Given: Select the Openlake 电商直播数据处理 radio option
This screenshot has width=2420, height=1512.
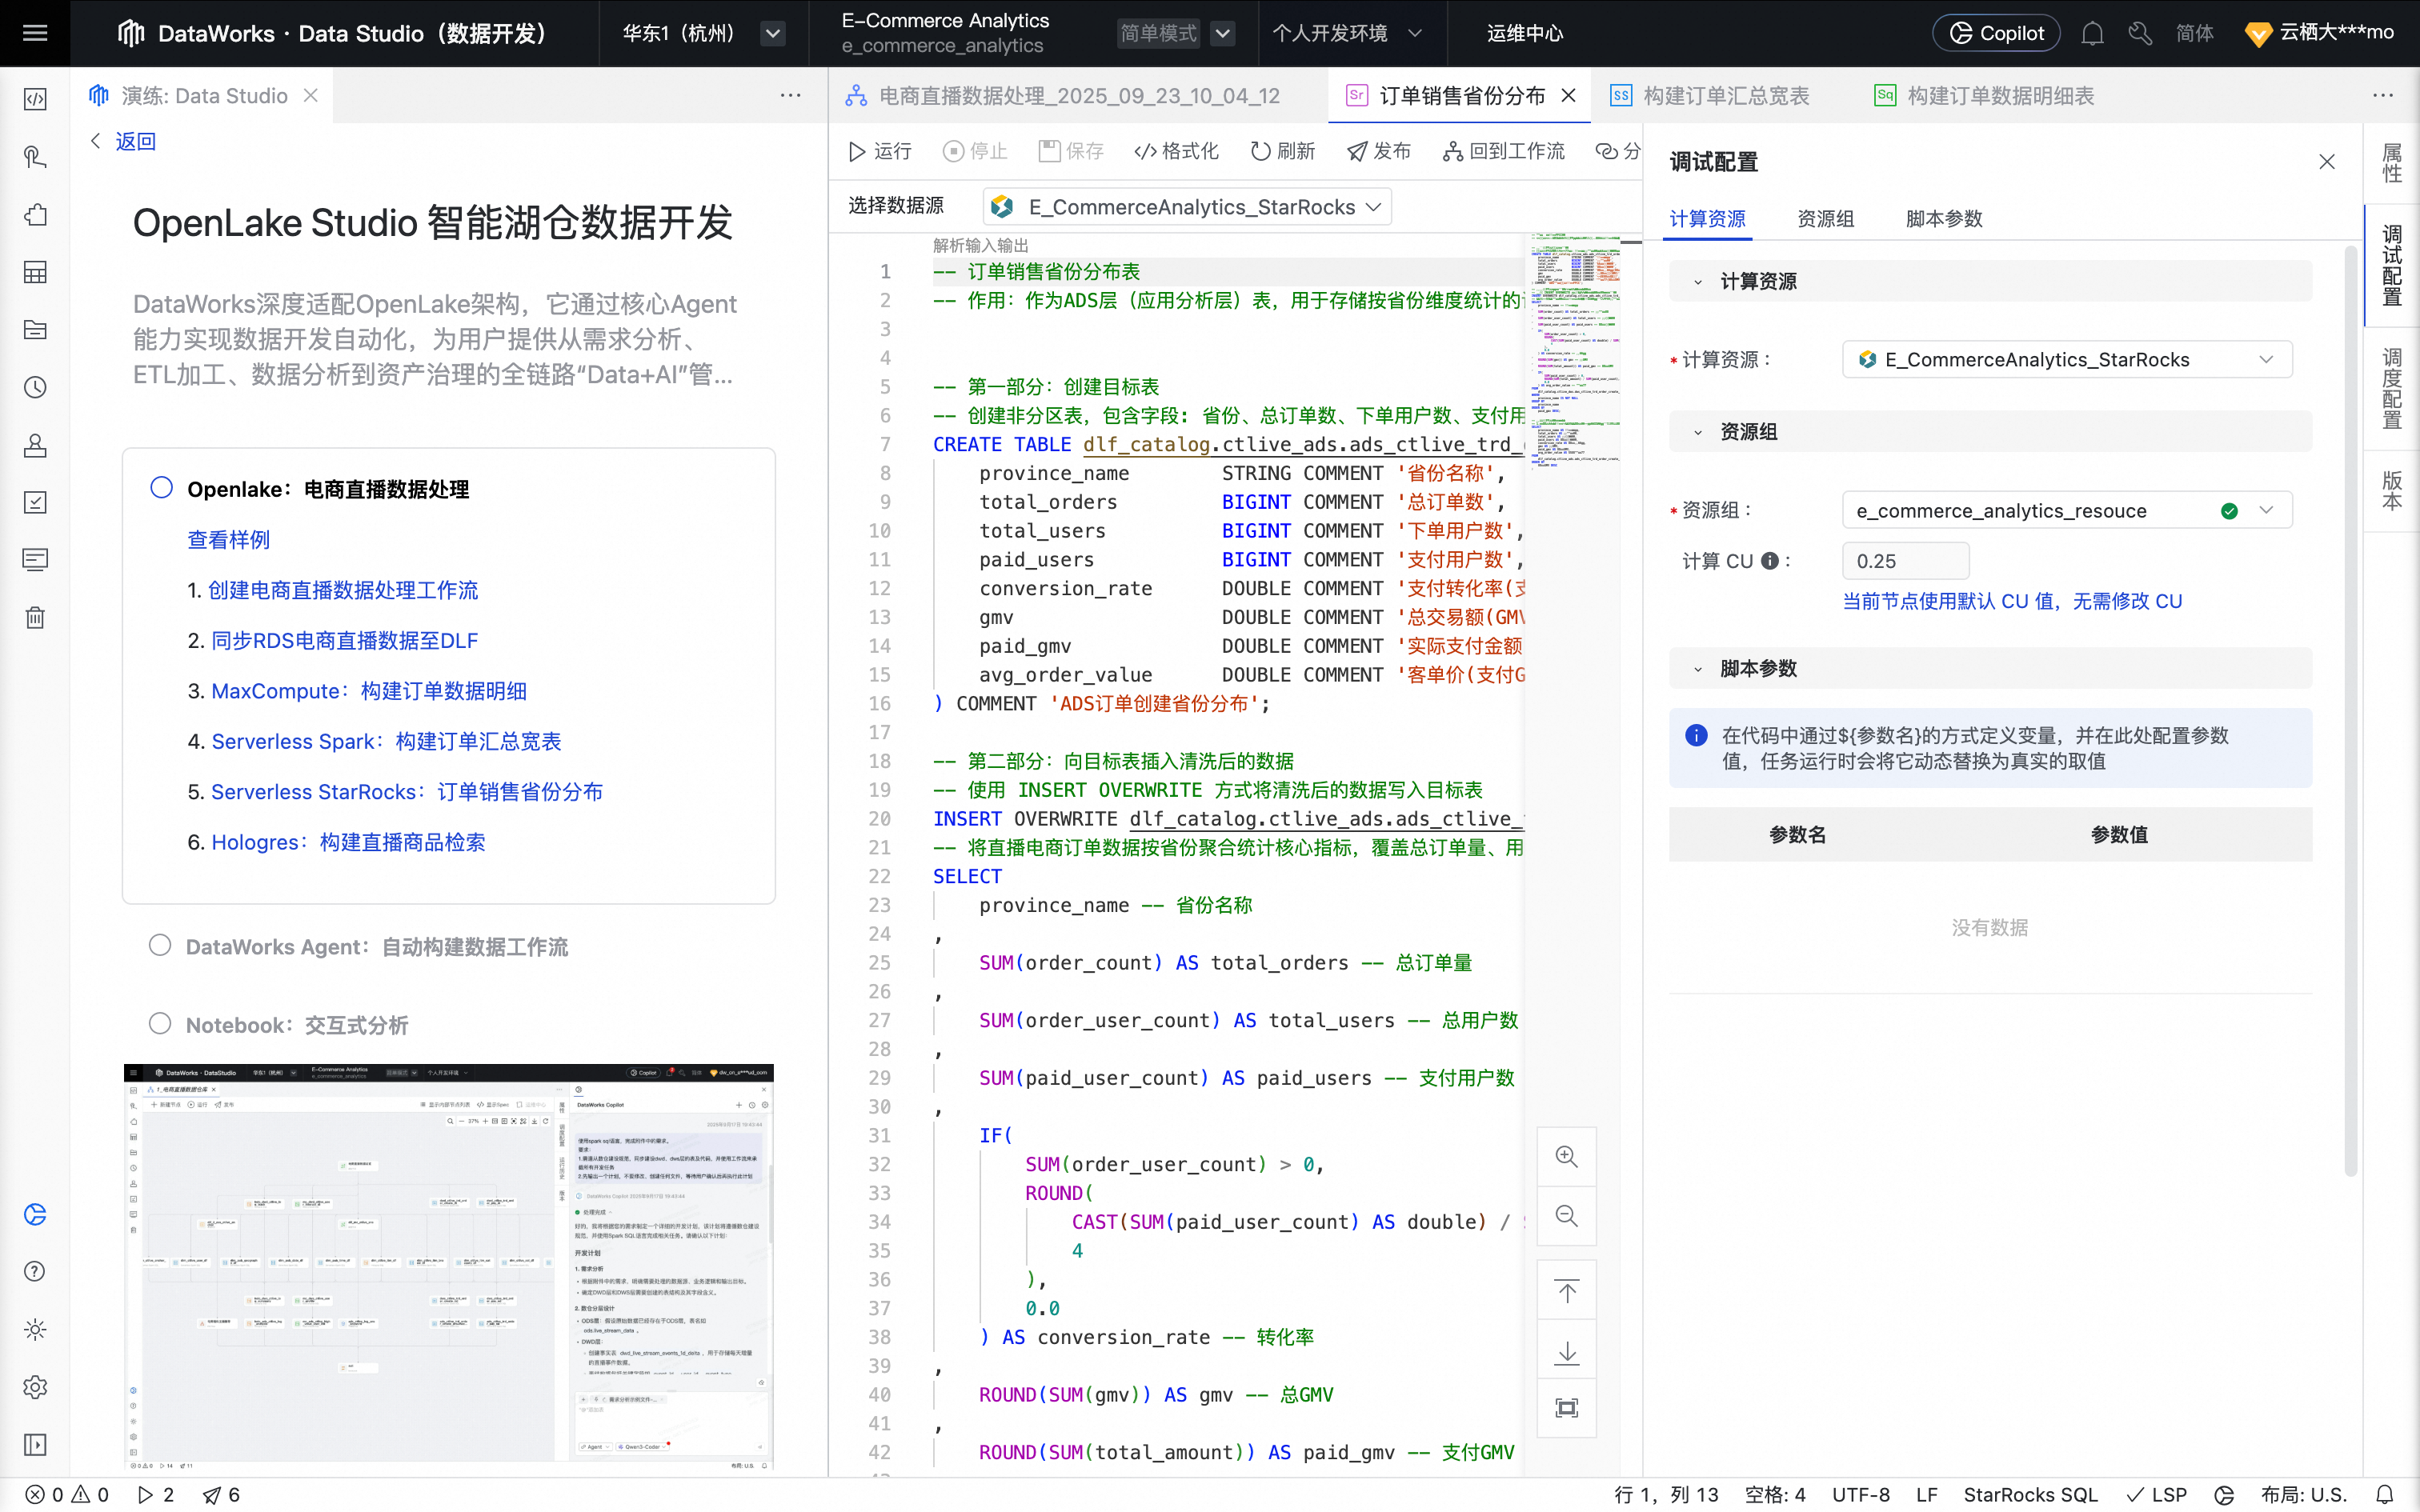Looking at the screenshot, I should (x=161, y=488).
